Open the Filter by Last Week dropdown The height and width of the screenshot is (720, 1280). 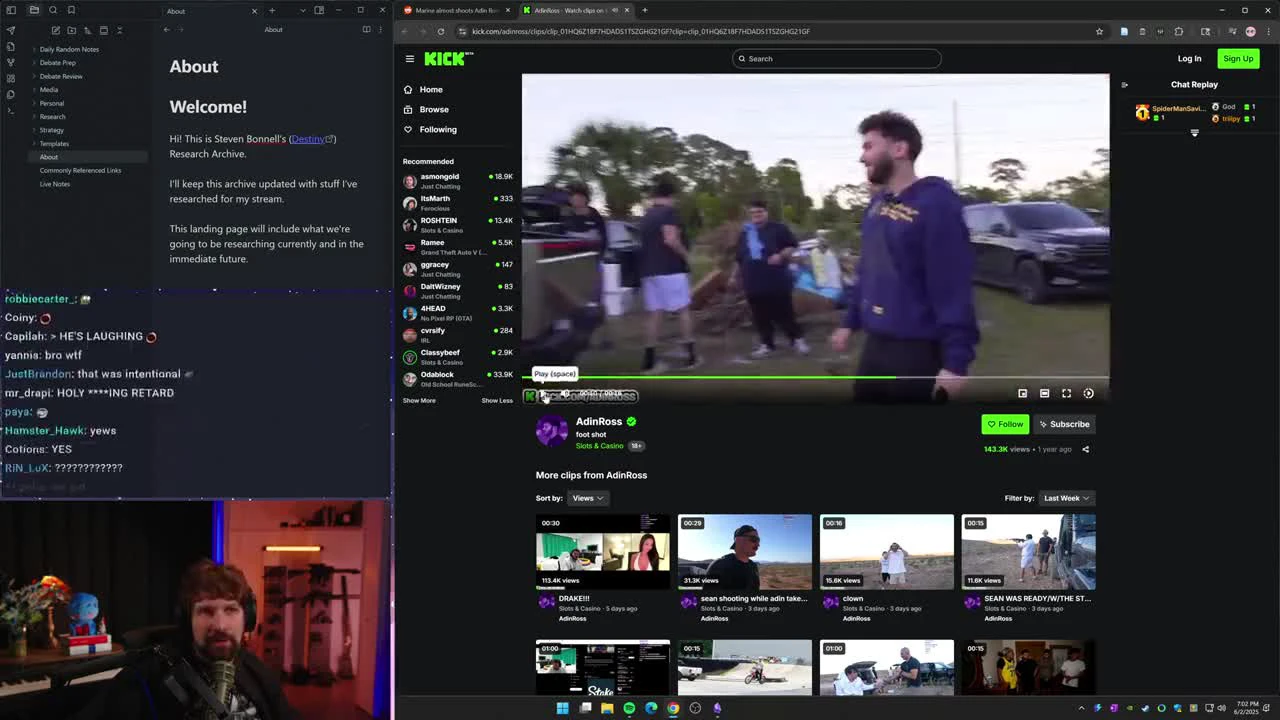coord(1066,498)
